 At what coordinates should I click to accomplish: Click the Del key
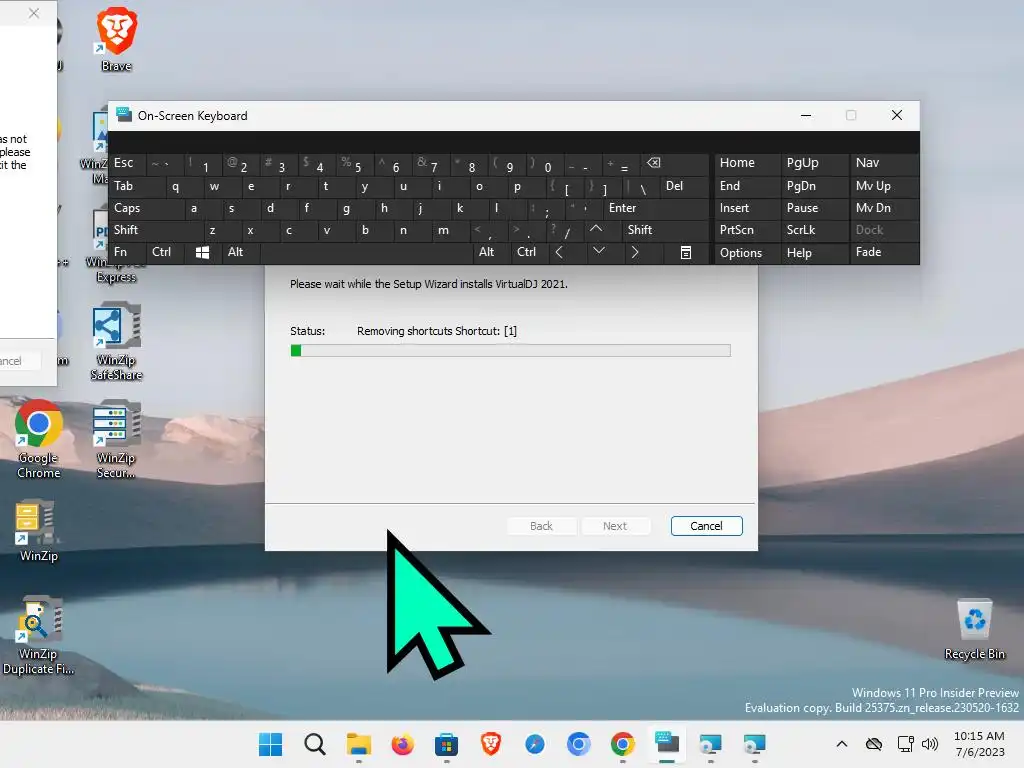[x=684, y=186]
